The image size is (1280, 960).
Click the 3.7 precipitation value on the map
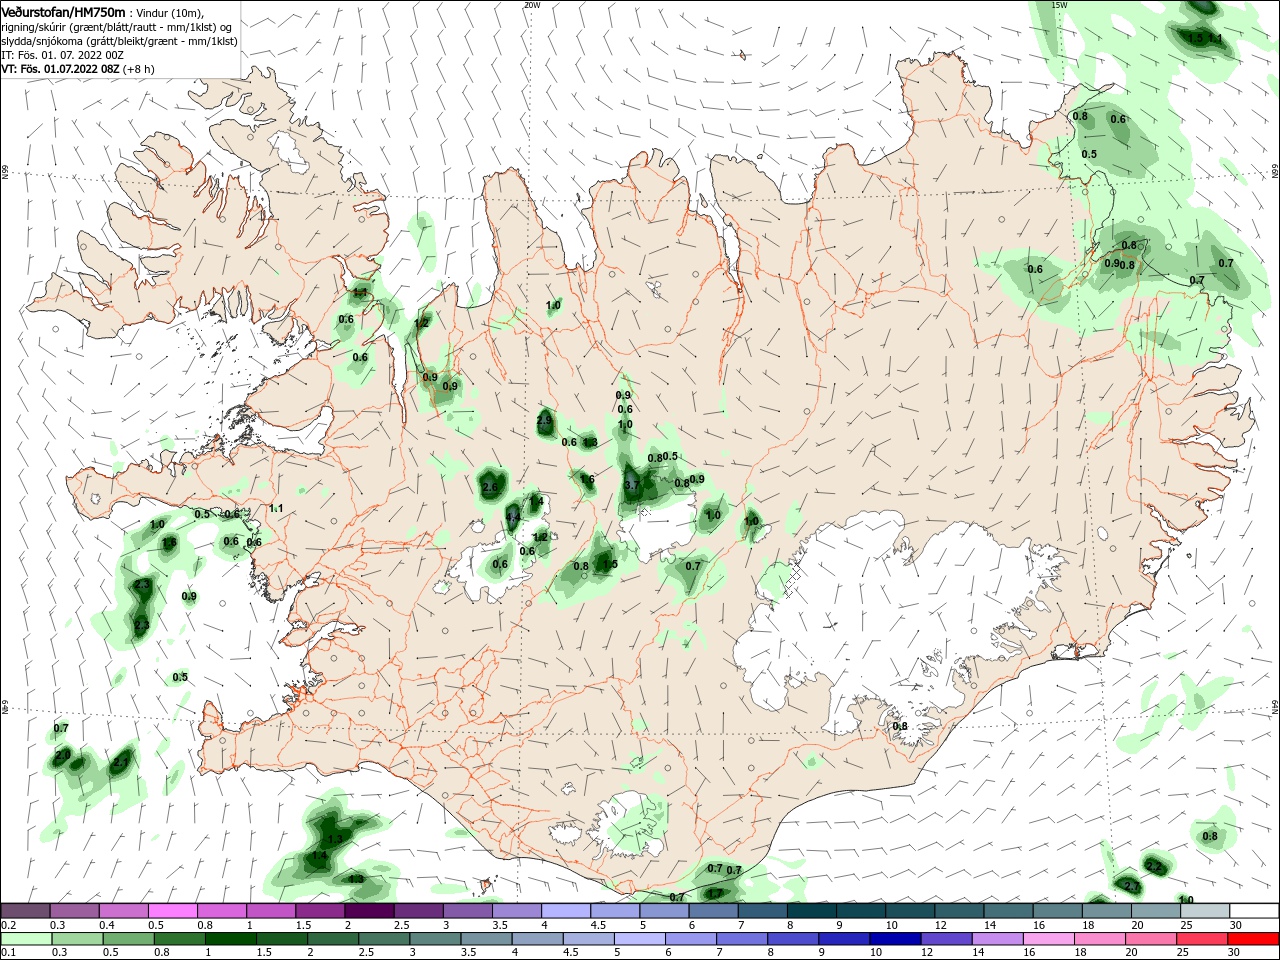tap(632, 485)
